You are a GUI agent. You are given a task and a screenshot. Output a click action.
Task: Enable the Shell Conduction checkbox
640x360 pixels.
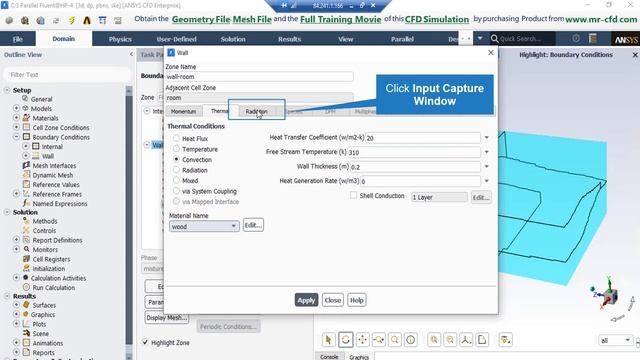[x=353, y=196]
